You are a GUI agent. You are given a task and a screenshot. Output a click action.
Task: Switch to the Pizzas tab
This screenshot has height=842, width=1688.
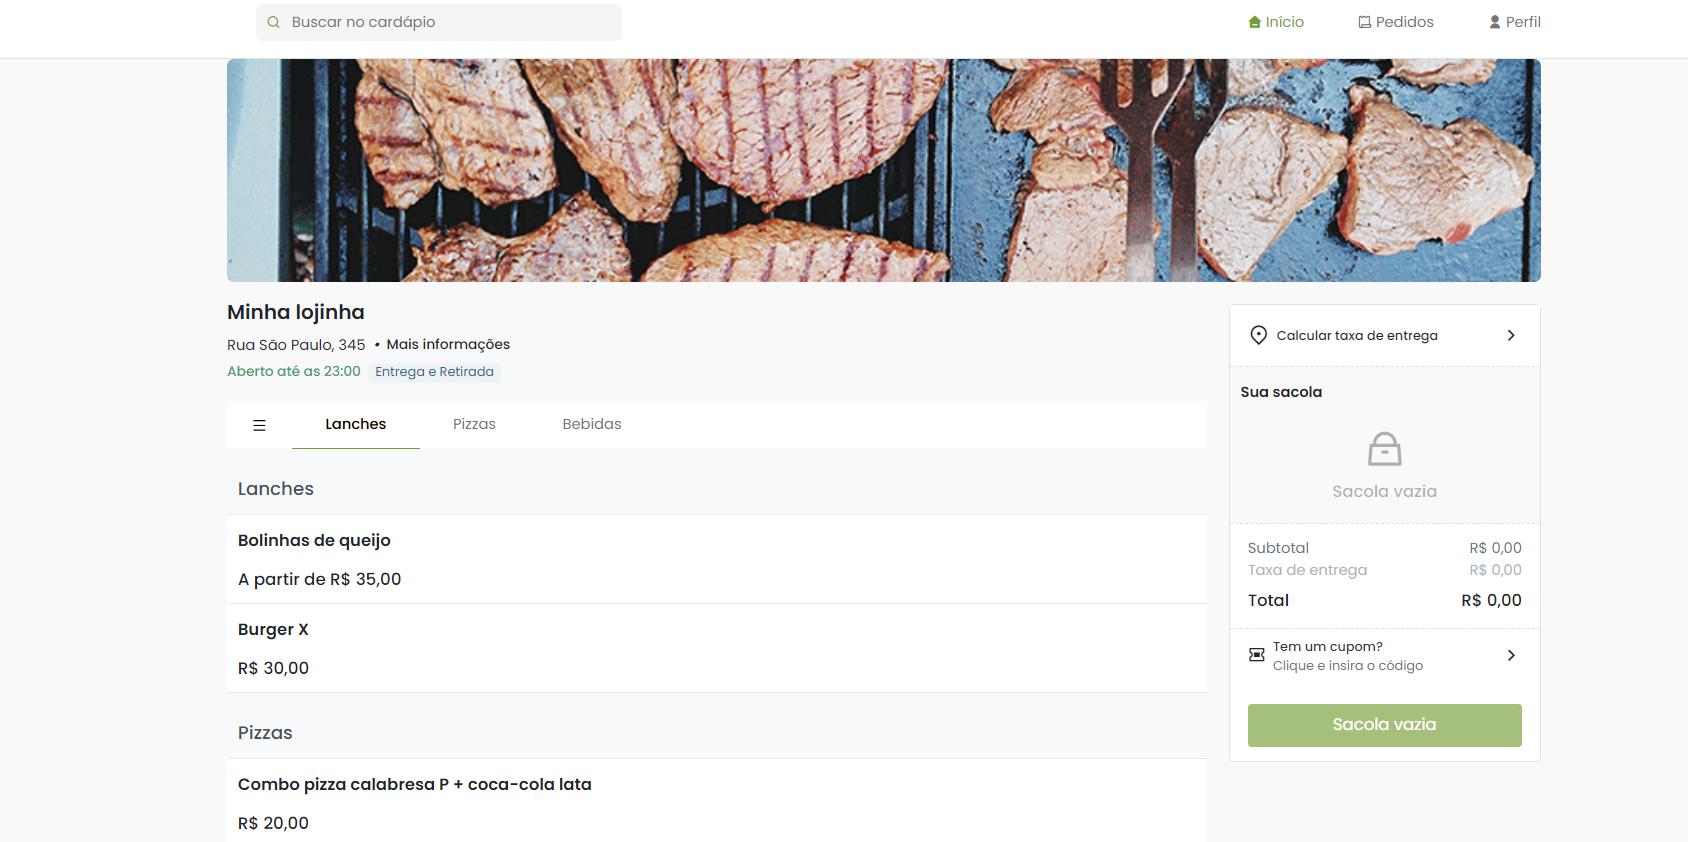(474, 424)
